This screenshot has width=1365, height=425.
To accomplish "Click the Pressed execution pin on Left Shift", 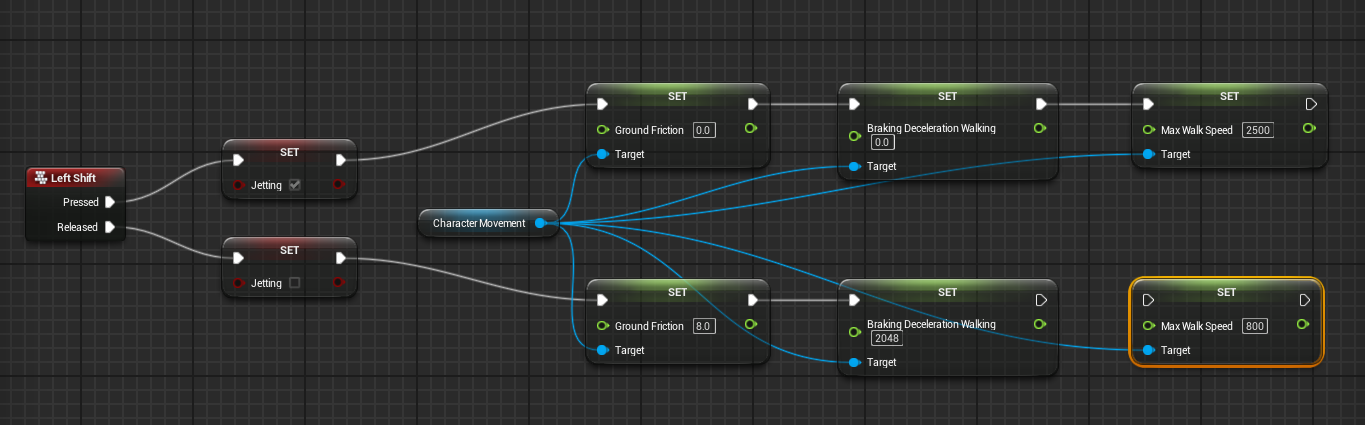I will tap(110, 202).
